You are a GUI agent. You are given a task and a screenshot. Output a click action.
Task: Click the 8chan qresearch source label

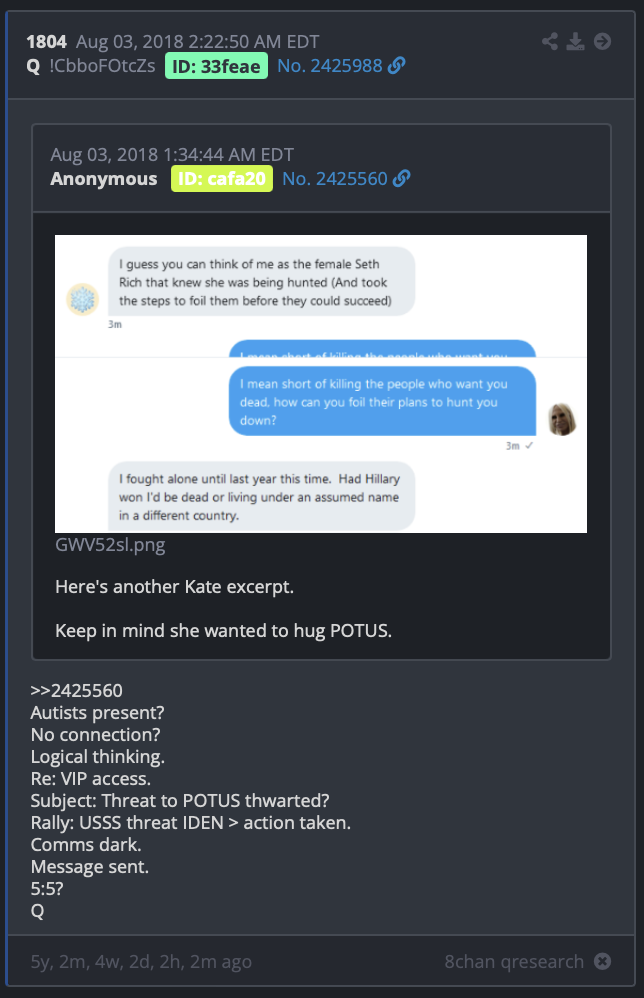[514, 961]
